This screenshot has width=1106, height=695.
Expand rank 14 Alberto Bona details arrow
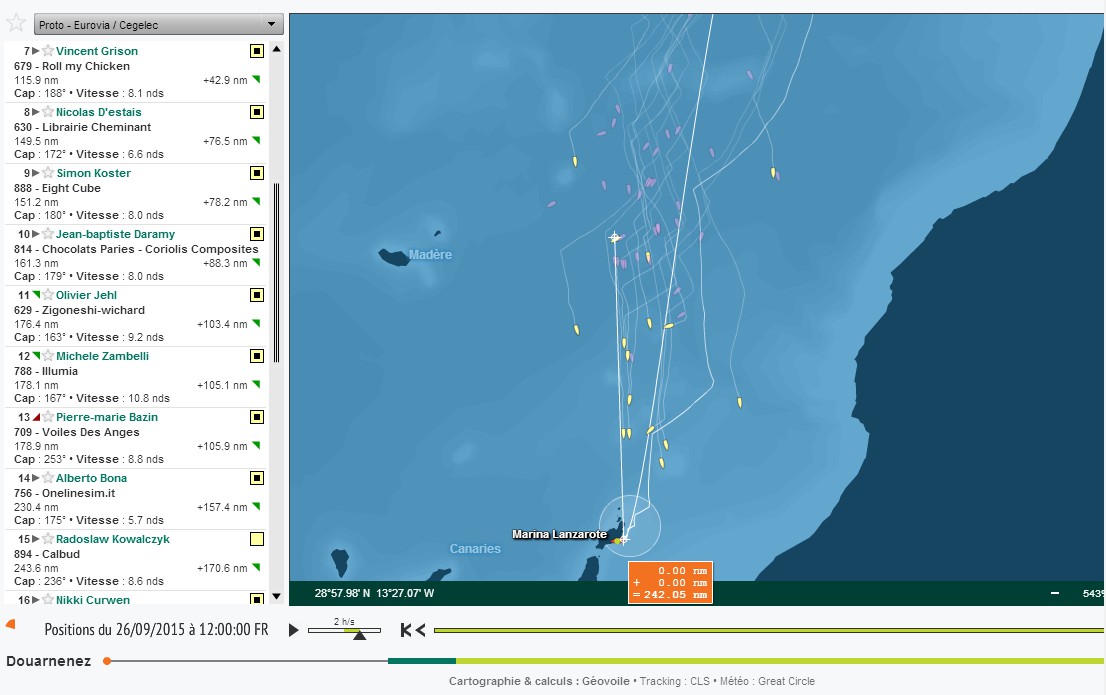[36, 478]
